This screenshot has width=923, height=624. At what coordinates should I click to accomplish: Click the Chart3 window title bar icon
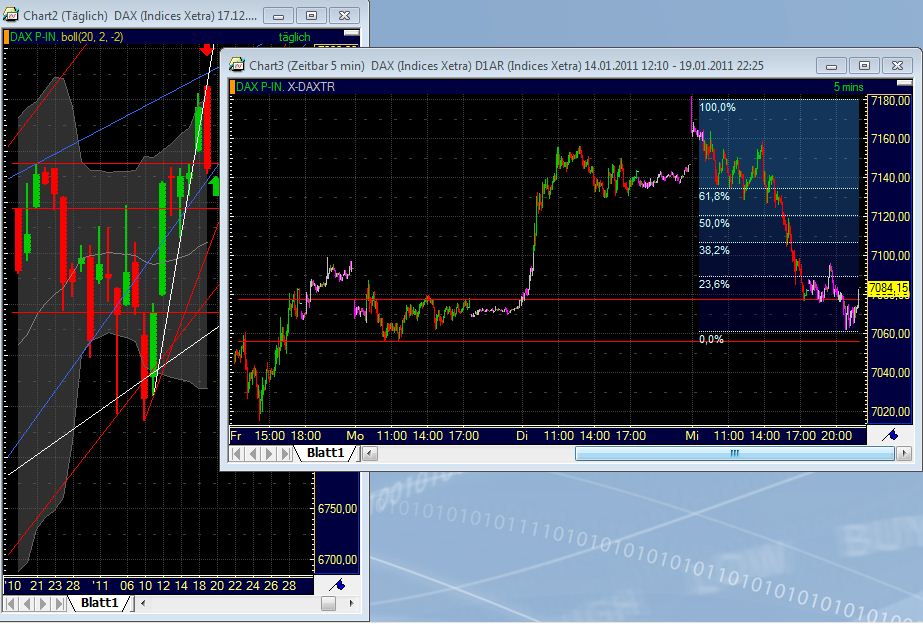point(235,63)
